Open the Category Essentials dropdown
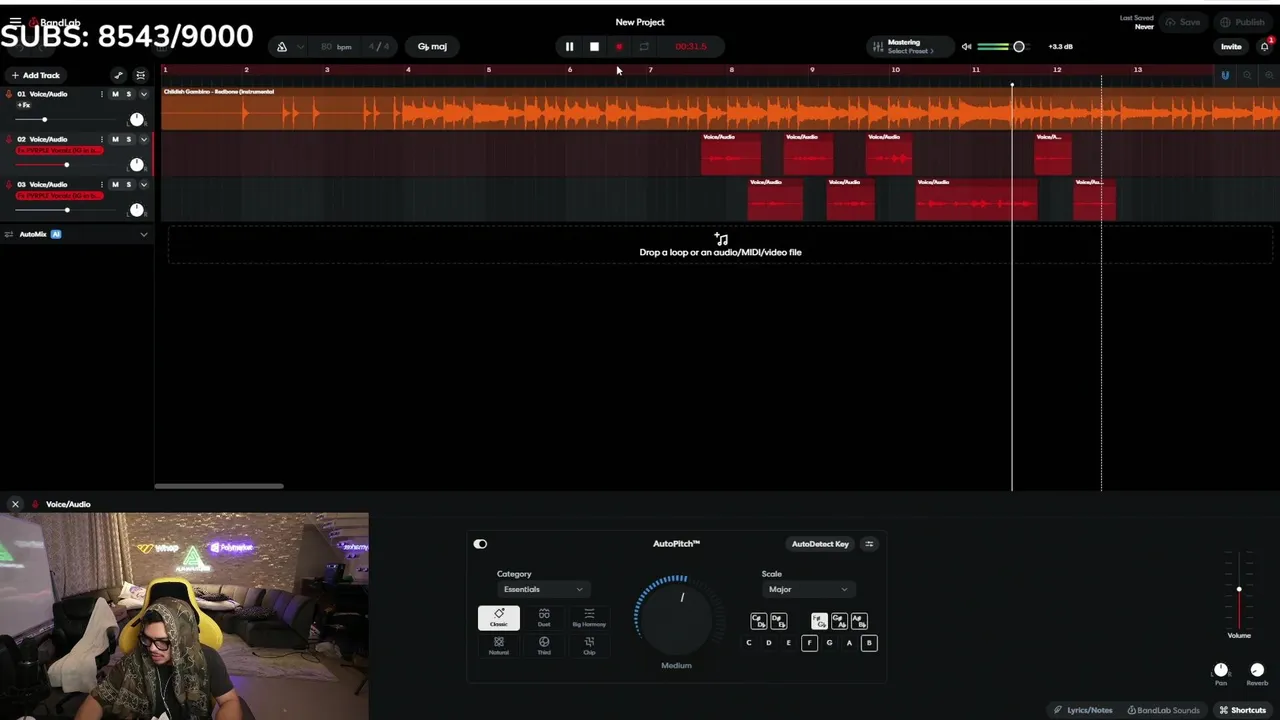The width and height of the screenshot is (1280, 720). pos(543,590)
